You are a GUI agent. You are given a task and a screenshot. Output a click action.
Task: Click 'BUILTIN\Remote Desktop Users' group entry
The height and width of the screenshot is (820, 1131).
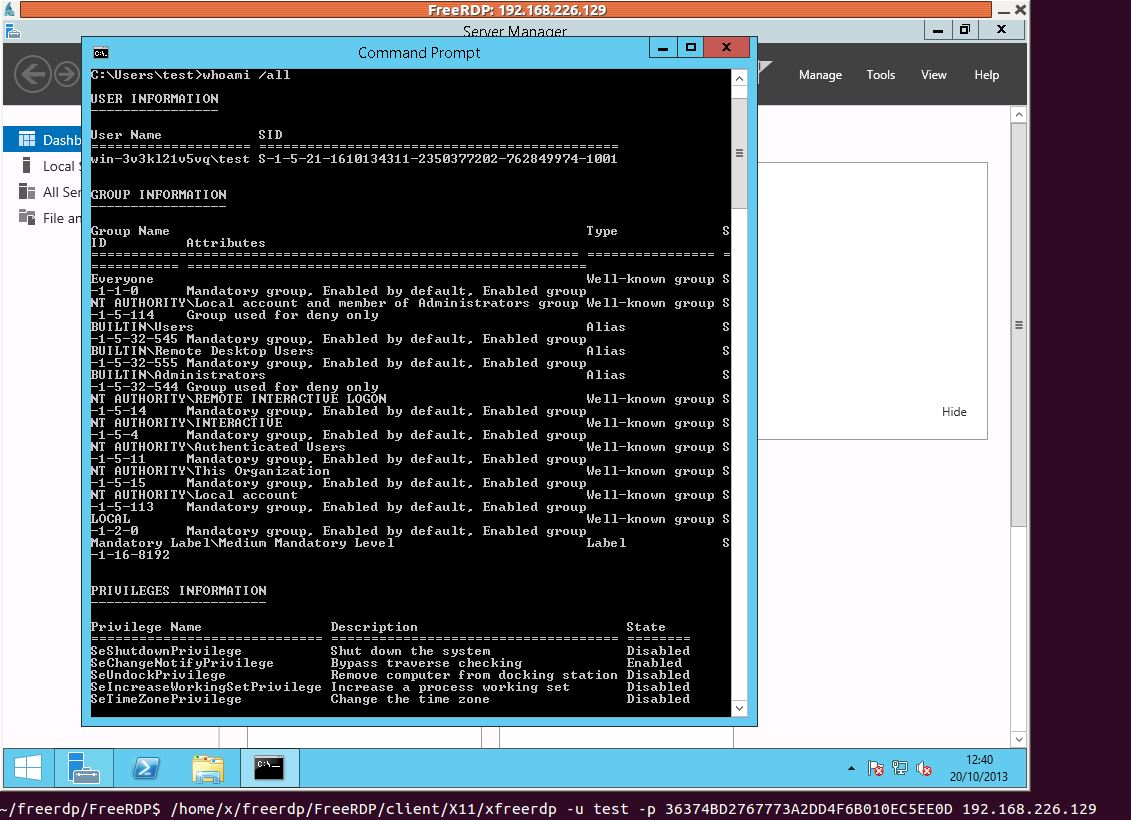tap(202, 351)
